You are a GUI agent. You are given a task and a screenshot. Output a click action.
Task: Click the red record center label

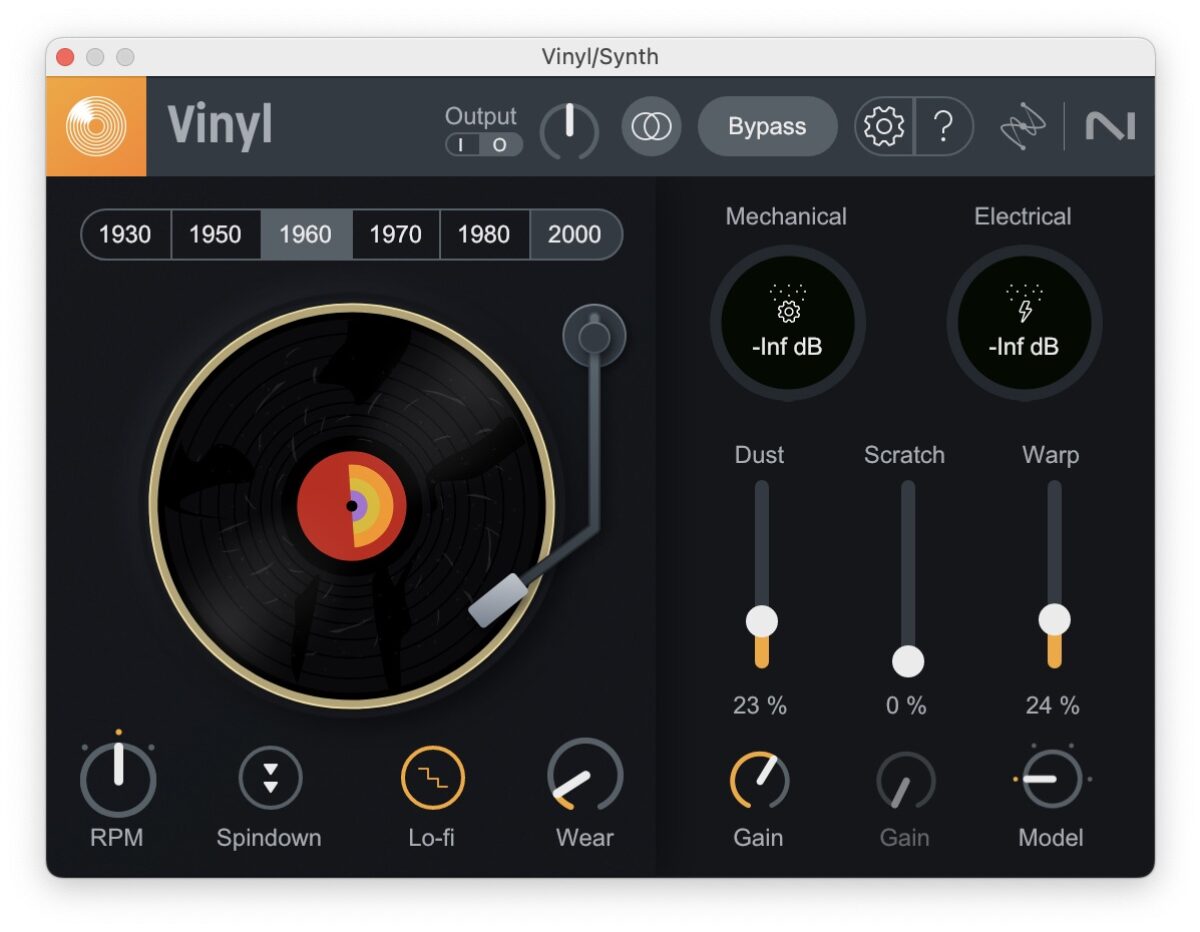[x=352, y=506]
